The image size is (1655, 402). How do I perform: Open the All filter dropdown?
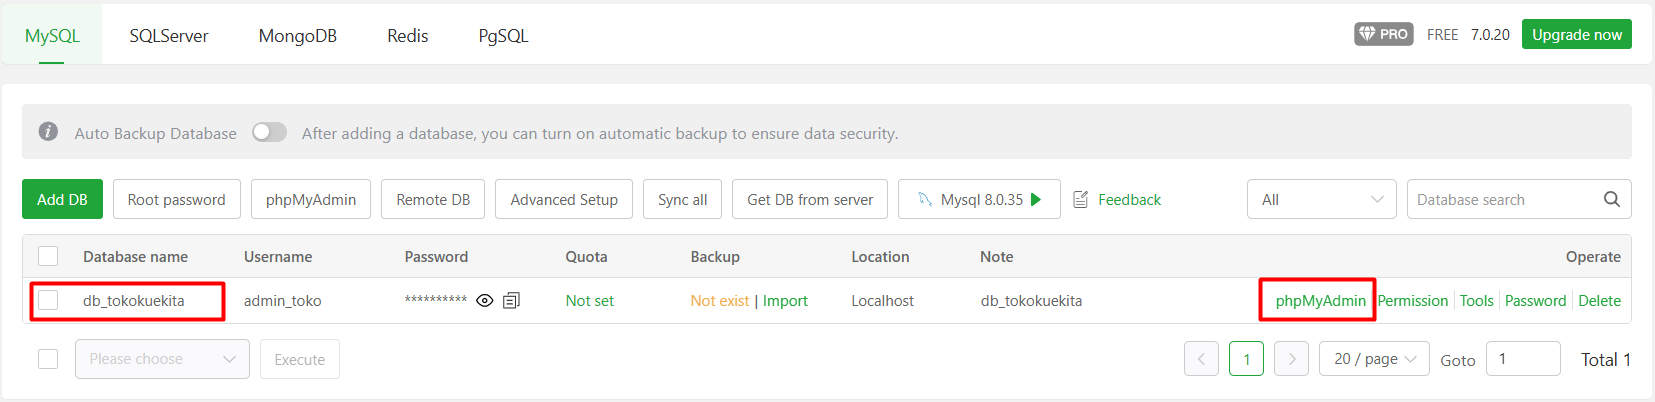point(1322,199)
